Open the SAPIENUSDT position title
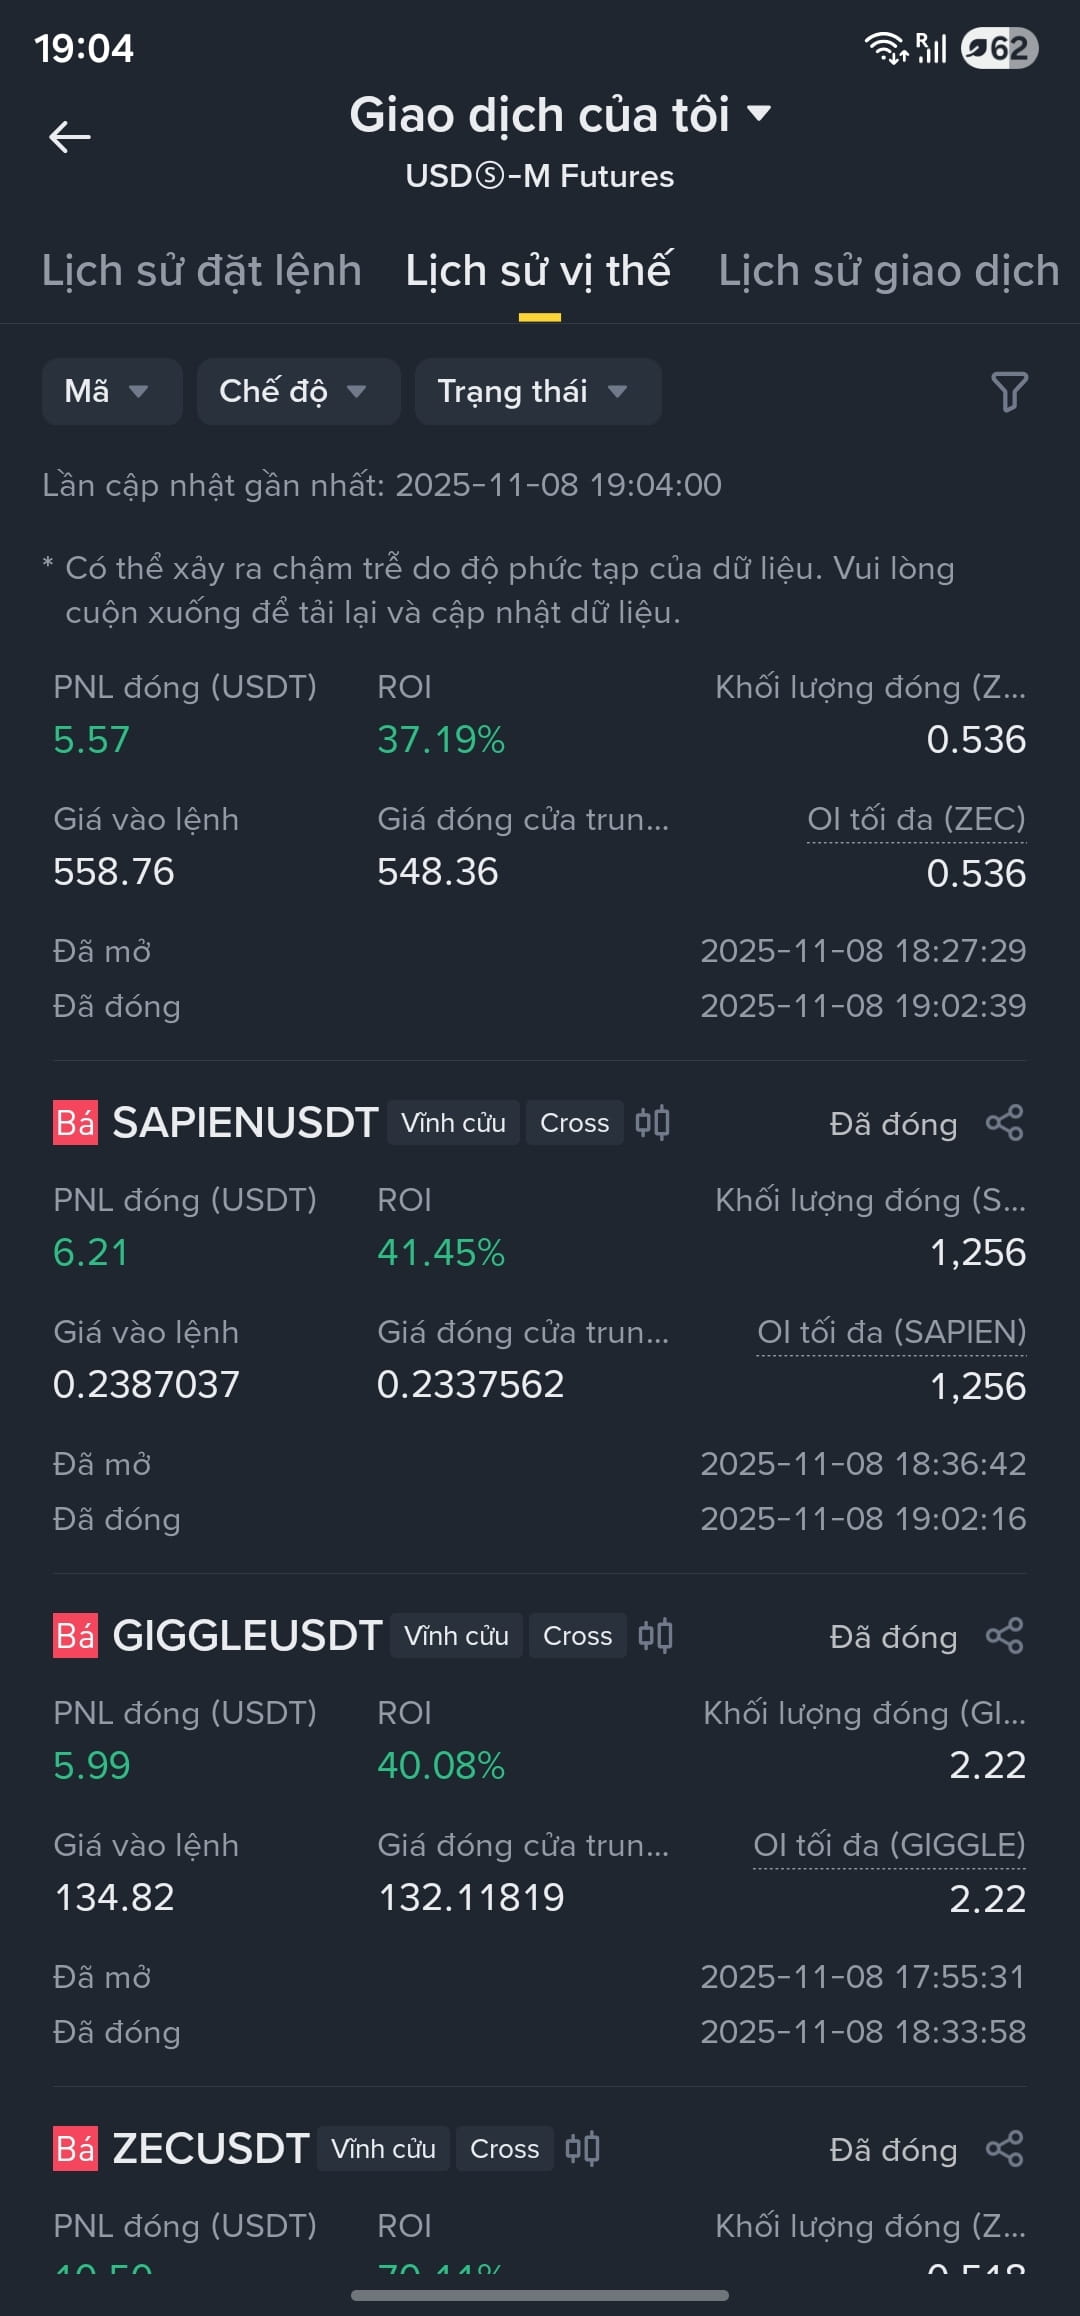This screenshot has height=2316, width=1080. [245, 1123]
